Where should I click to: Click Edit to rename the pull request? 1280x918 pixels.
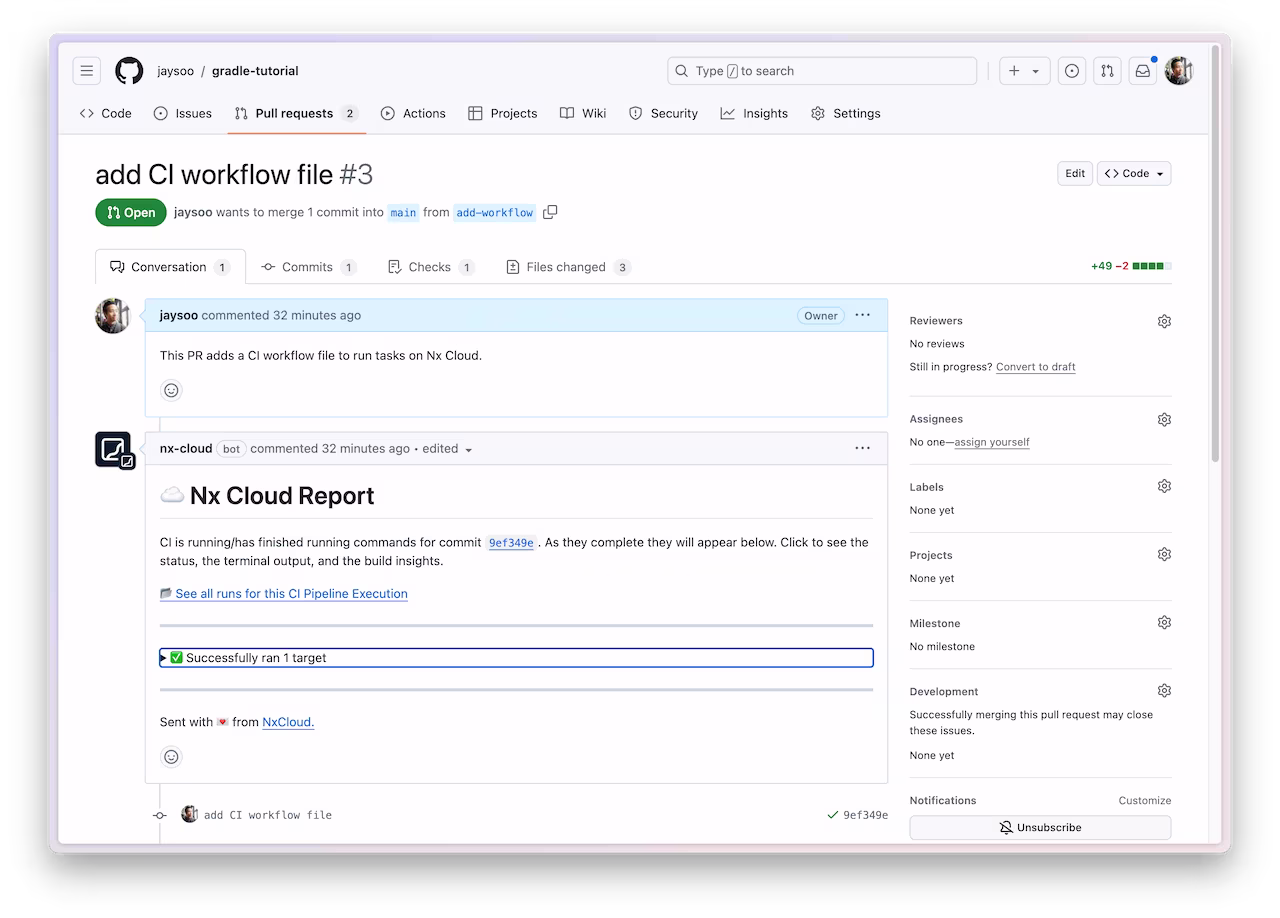pos(1074,173)
